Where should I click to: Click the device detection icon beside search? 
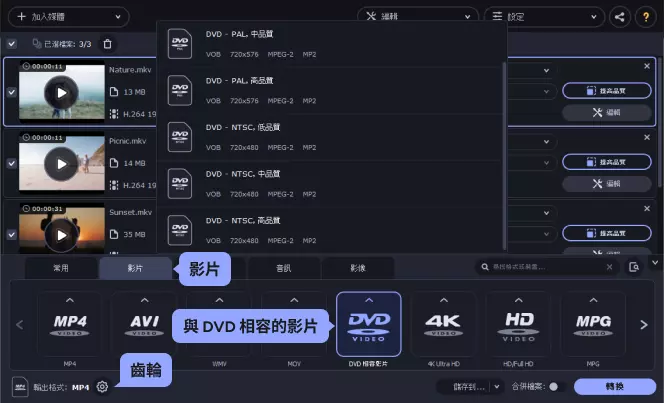click(634, 267)
